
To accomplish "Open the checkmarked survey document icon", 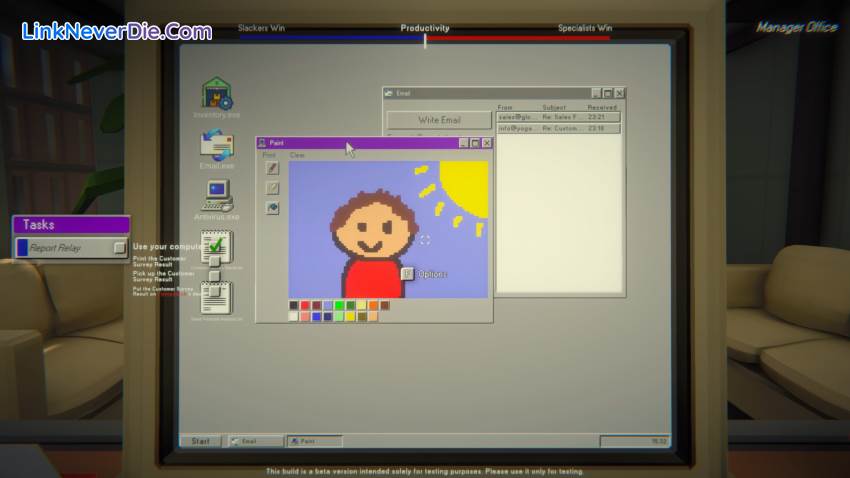I will tap(217, 243).
